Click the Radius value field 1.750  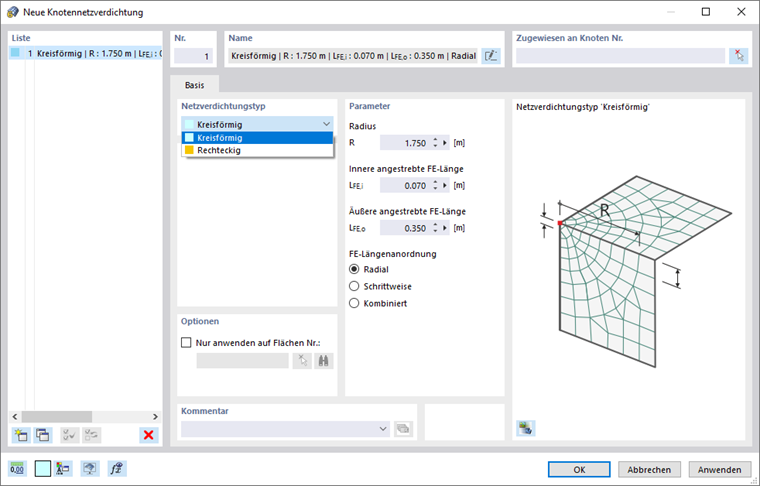click(x=405, y=143)
